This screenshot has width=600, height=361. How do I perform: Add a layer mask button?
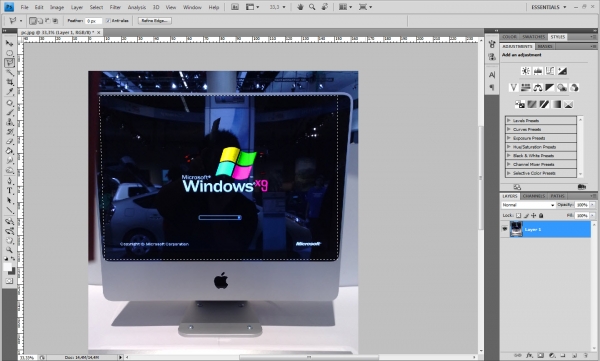540,355
